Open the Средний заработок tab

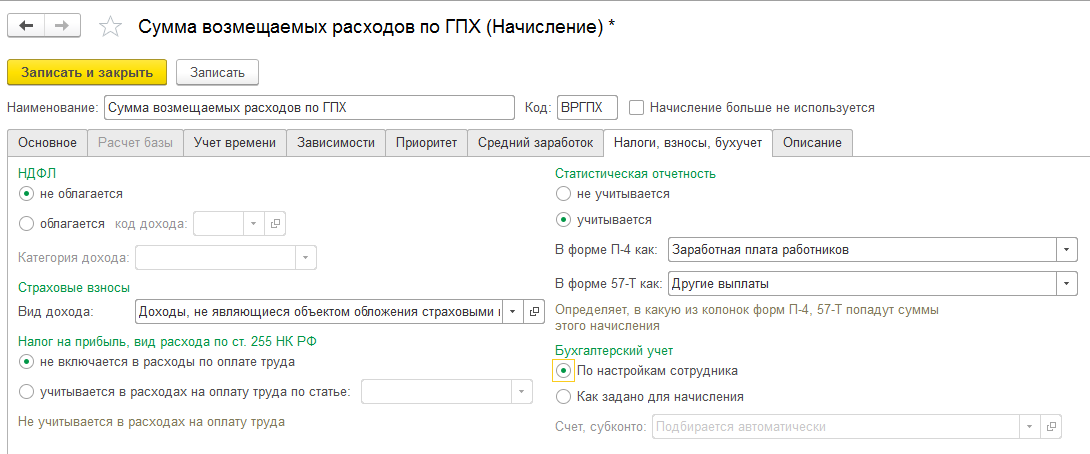click(x=535, y=143)
